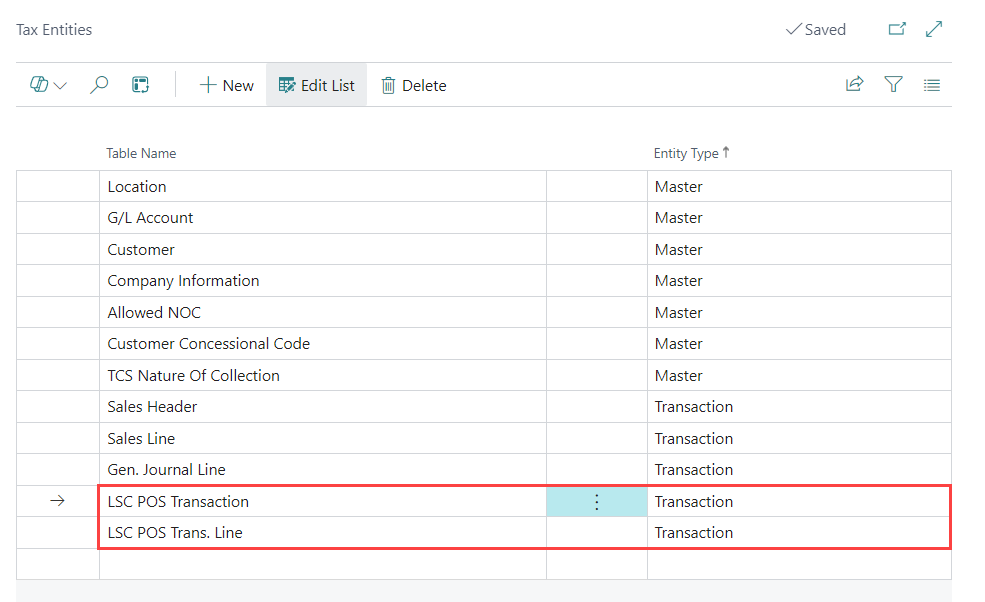Screen dimensions: 985x602
Task: Click the share icon
Action: point(854,84)
